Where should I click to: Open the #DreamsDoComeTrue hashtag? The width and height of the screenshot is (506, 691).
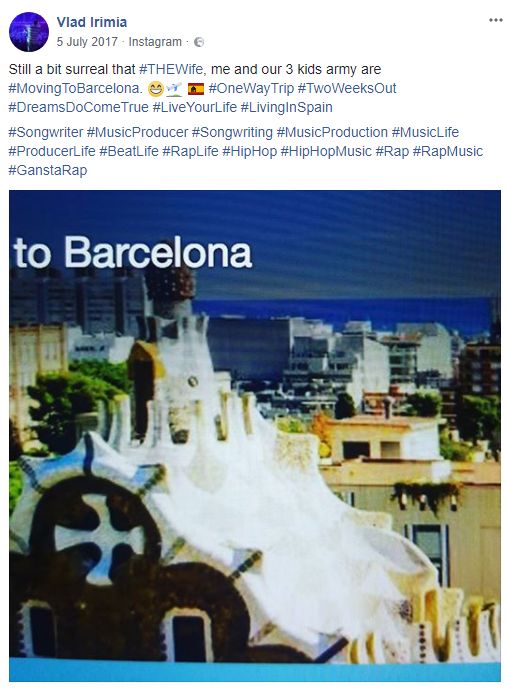coord(78,107)
